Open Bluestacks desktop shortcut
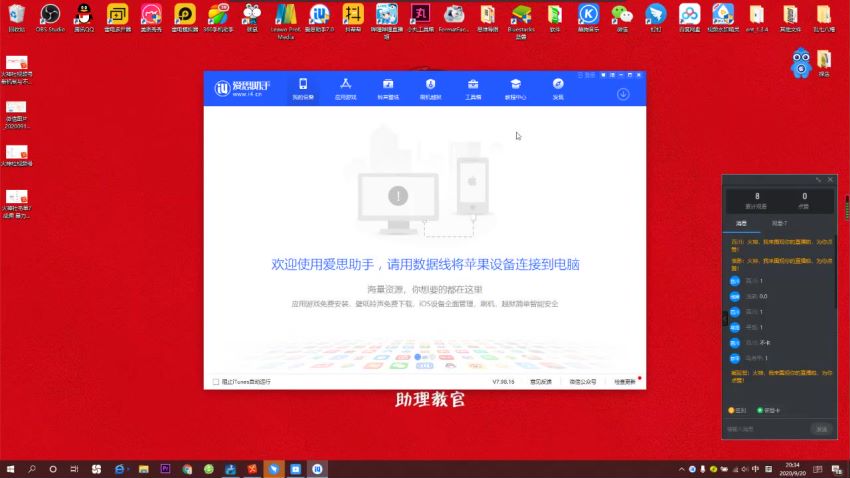This screenshot has height=478, width=850. 521,22
